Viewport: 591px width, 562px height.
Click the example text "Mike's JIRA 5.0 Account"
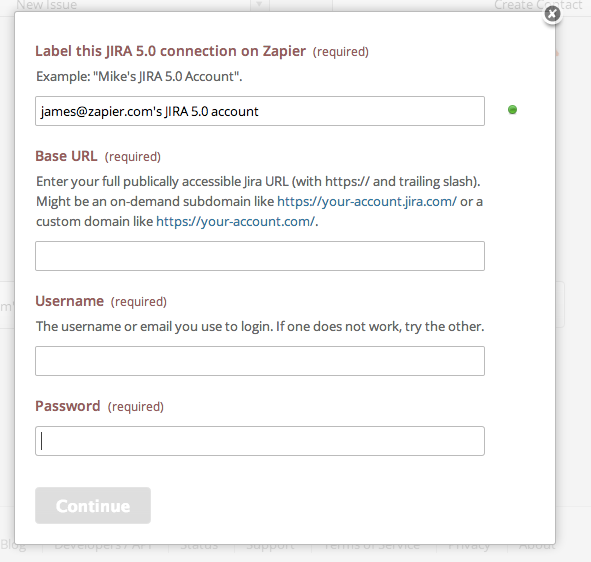point(139,77)
